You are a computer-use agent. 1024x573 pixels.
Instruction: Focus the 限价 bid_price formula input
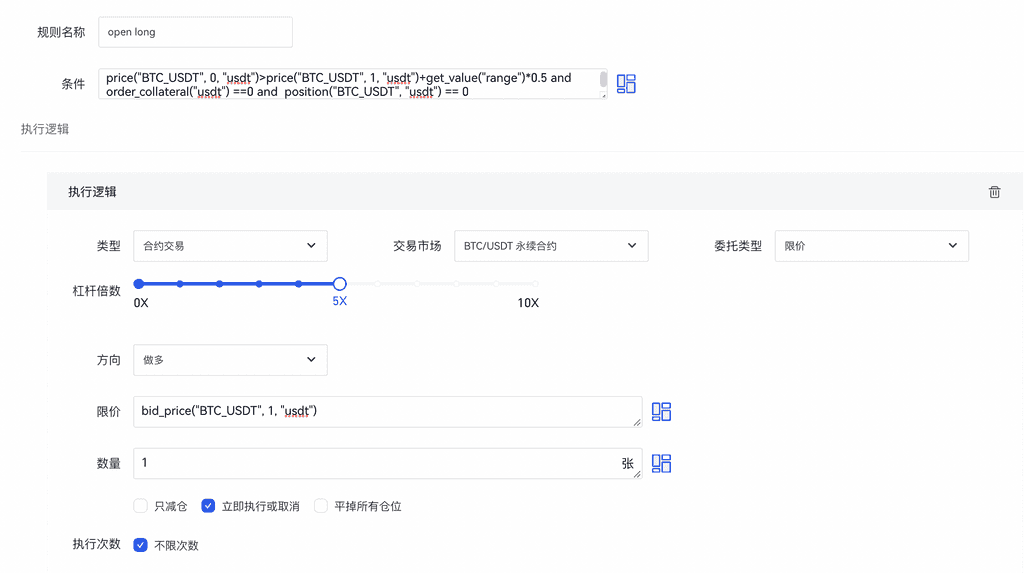pyautogui.click(x=387, y=411)
